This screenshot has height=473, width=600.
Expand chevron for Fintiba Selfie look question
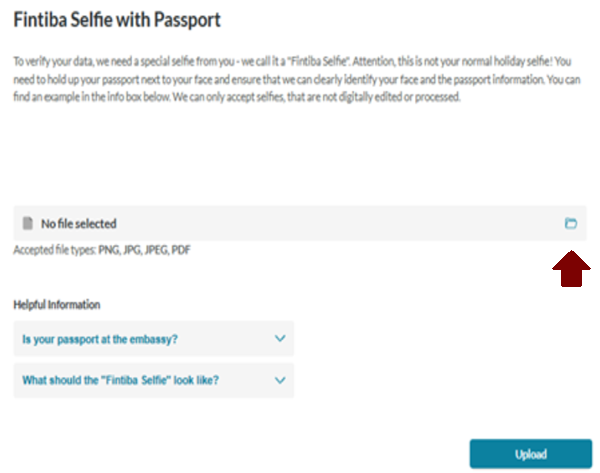pyautogui.click(x=280, y=380)
